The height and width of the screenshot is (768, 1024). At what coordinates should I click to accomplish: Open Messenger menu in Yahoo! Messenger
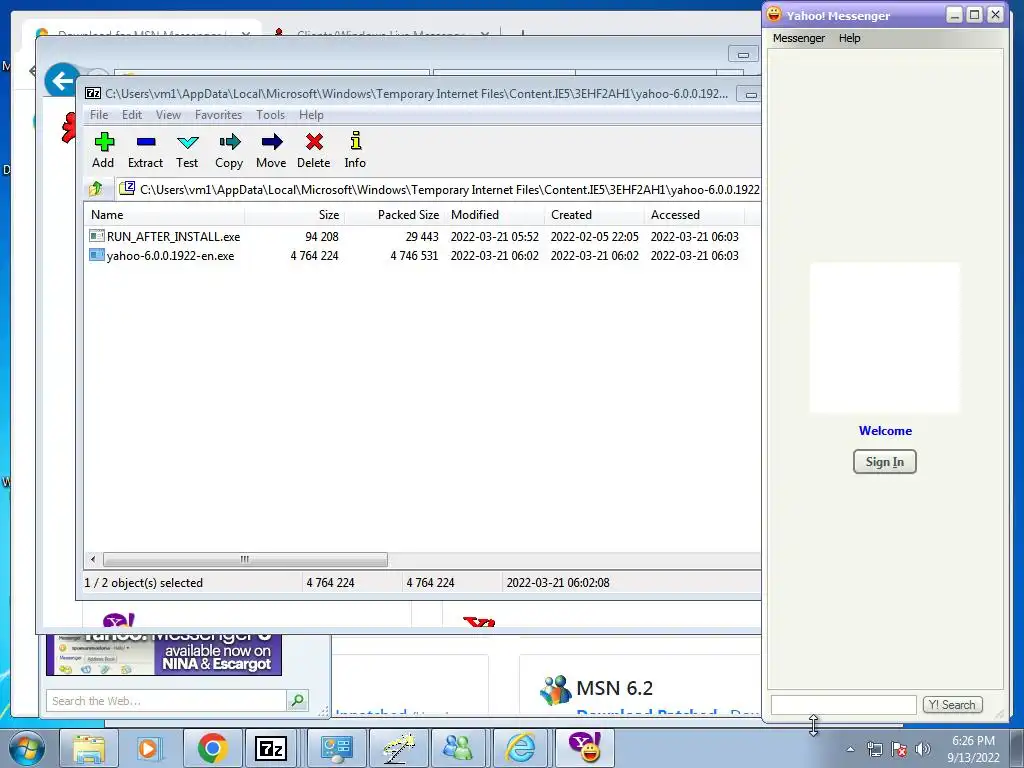pyautogui.click(x=799, y=38)
